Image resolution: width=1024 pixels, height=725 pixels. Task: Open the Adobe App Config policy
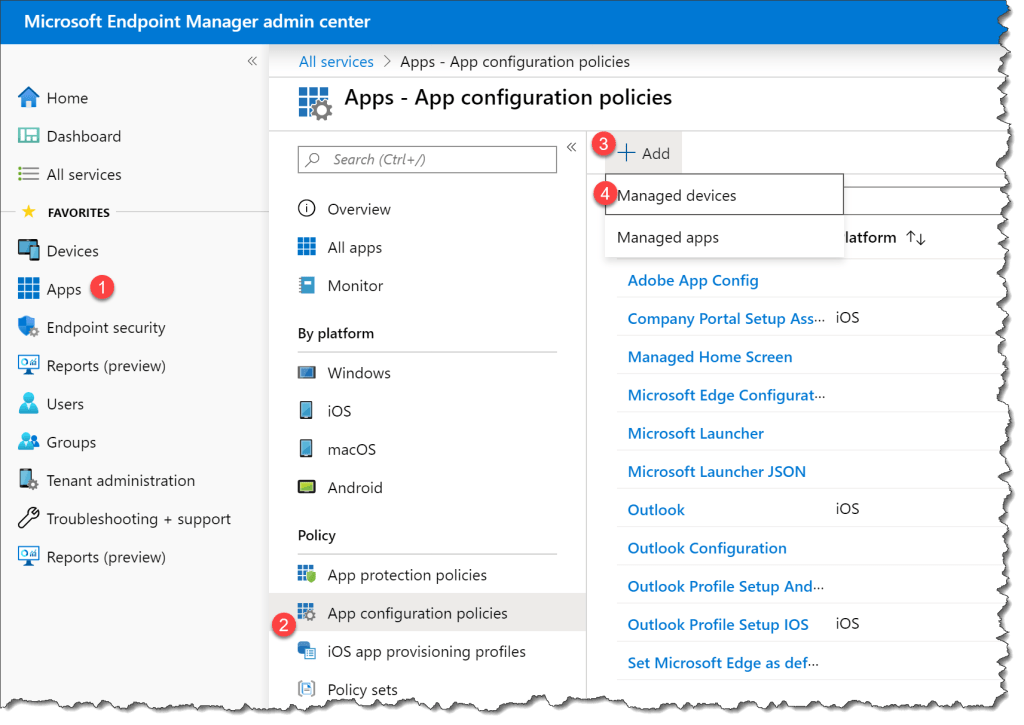coord(693,280)
